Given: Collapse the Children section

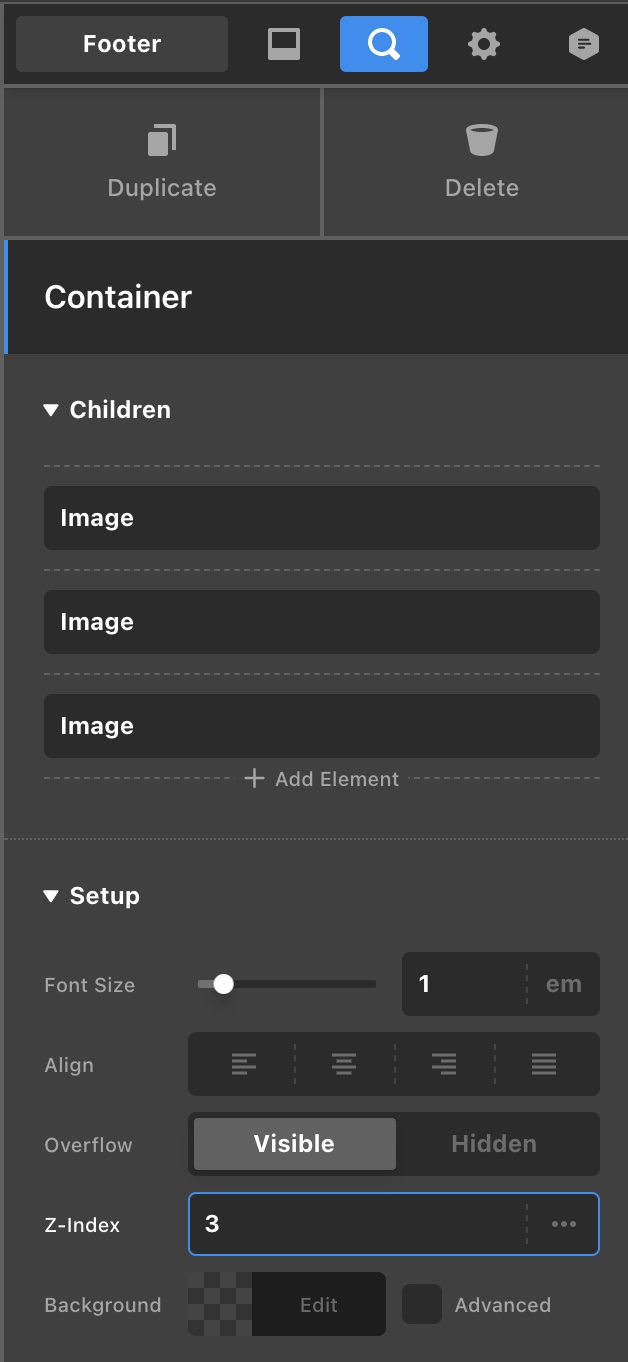Looking at the screenshot, I should point(52,410).
